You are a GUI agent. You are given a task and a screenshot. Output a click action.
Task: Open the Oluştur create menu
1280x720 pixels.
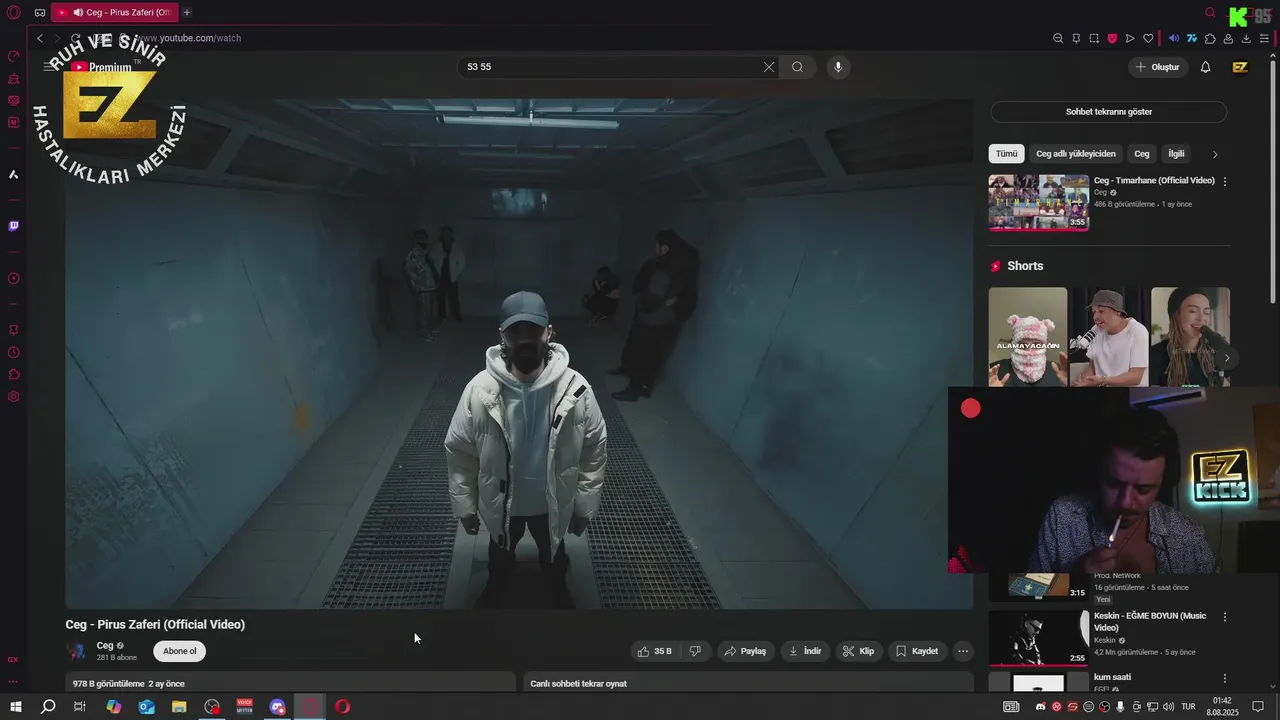click(x=1157, y=67)
